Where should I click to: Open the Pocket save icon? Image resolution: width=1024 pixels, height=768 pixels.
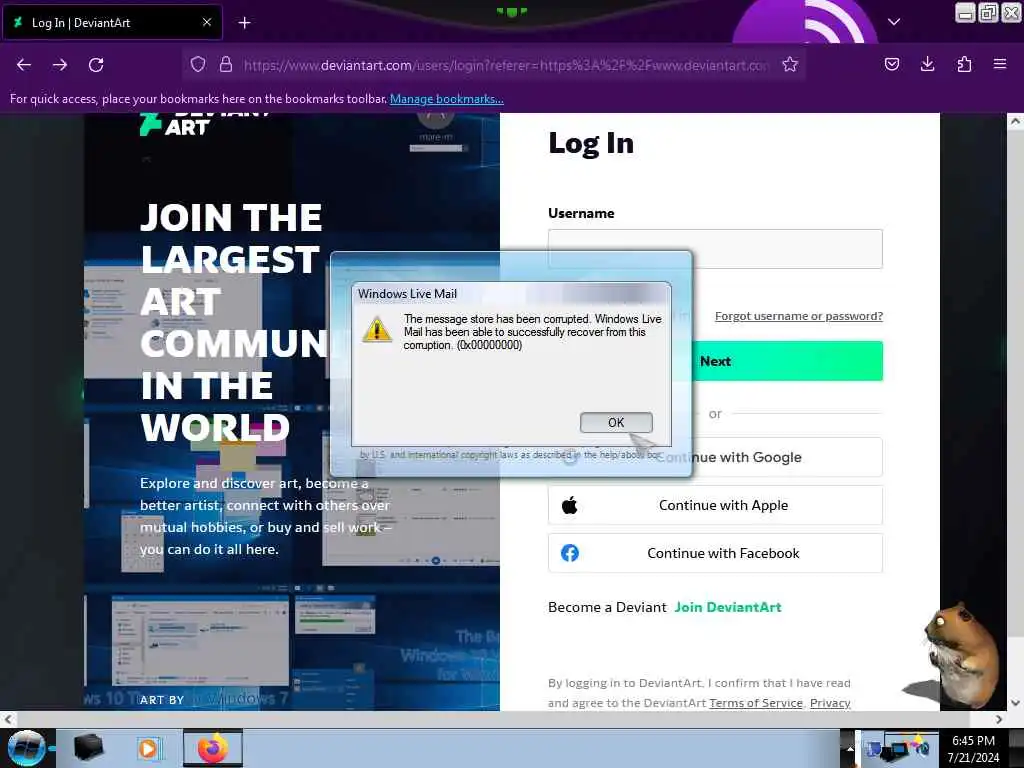(892, 64)
